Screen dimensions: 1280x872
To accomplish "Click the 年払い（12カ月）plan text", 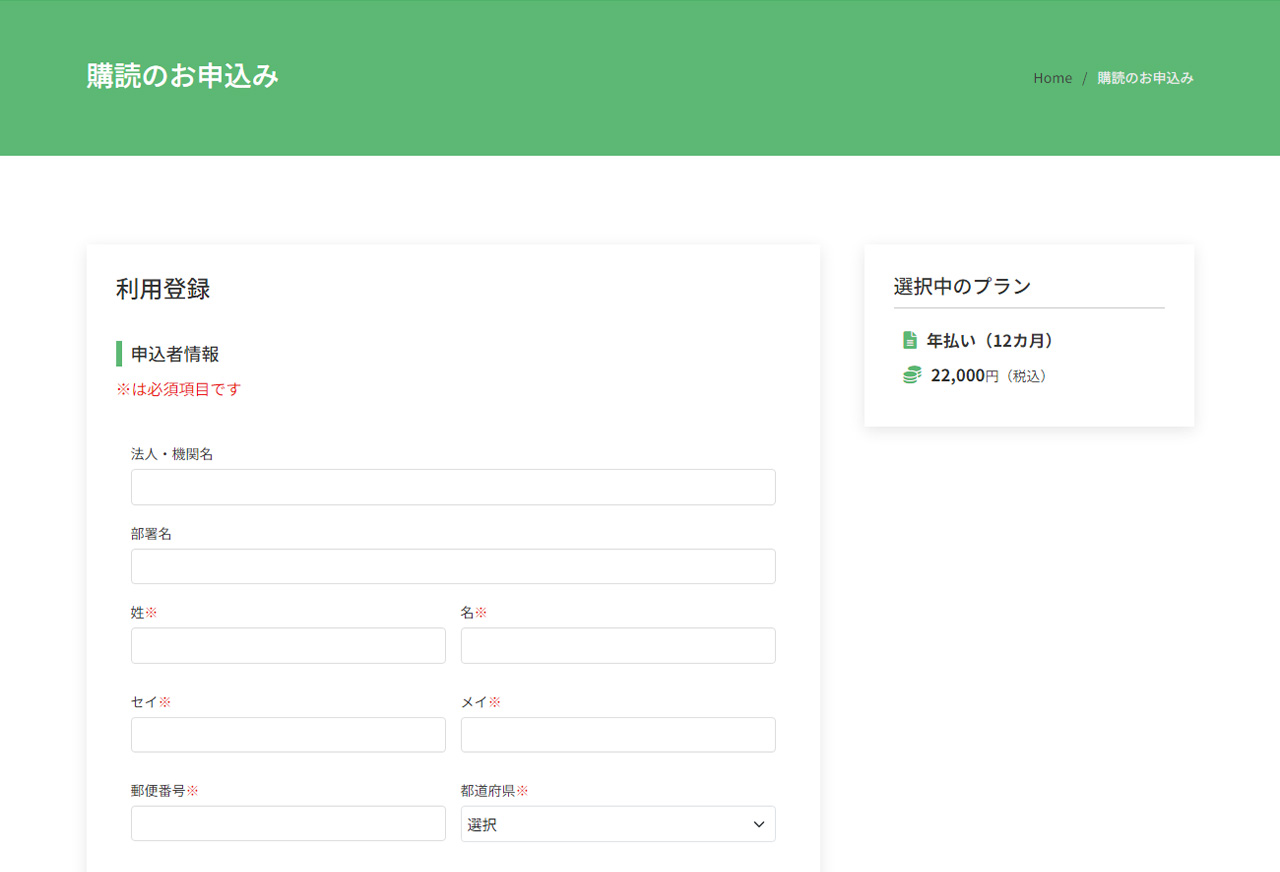I will pyautogui.click(x=990, y=341).
